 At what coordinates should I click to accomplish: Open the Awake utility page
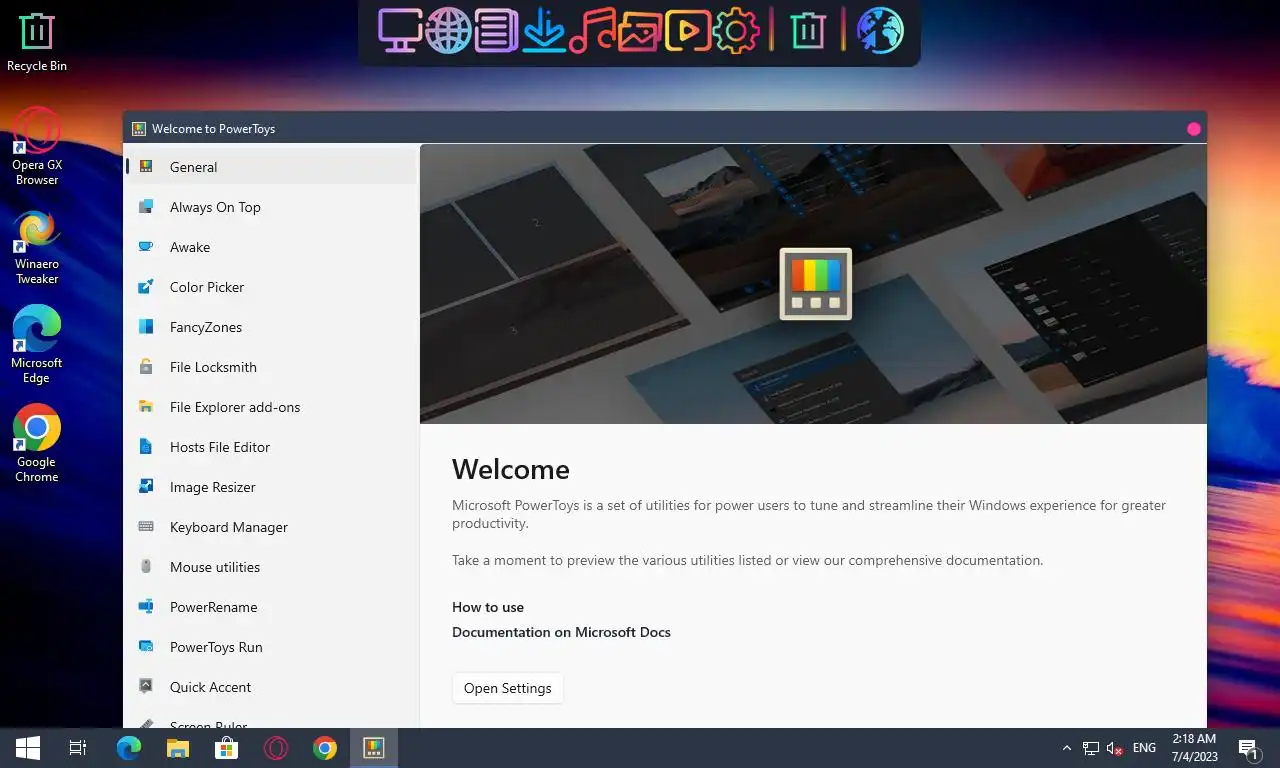270,247
